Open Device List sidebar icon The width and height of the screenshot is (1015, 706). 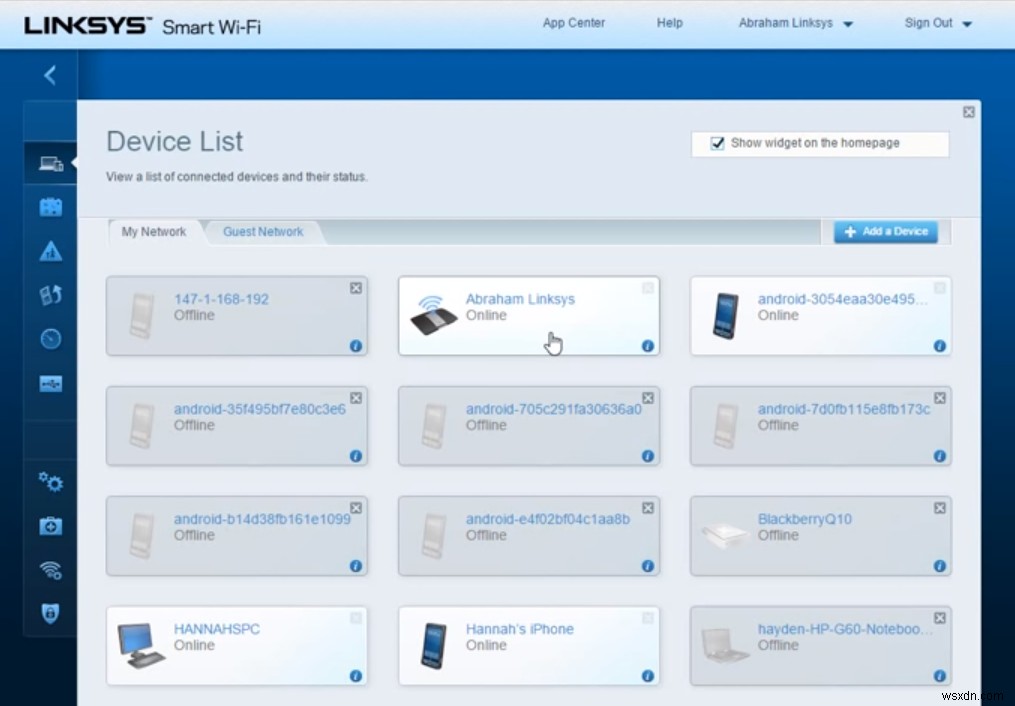point(50,164)
